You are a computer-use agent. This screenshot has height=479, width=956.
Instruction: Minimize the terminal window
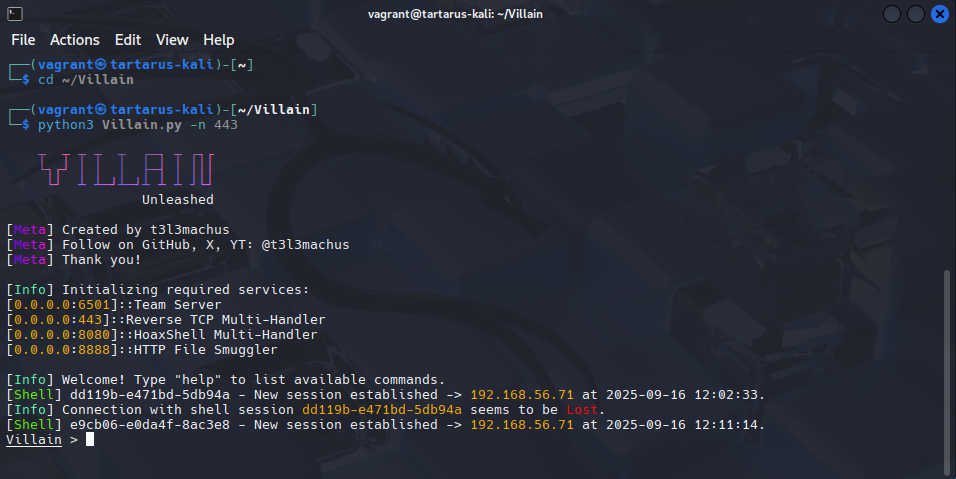tap(890, 14)
